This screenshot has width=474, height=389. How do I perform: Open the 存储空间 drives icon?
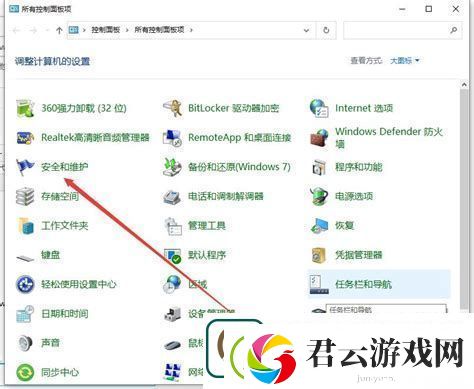point(25,196)
